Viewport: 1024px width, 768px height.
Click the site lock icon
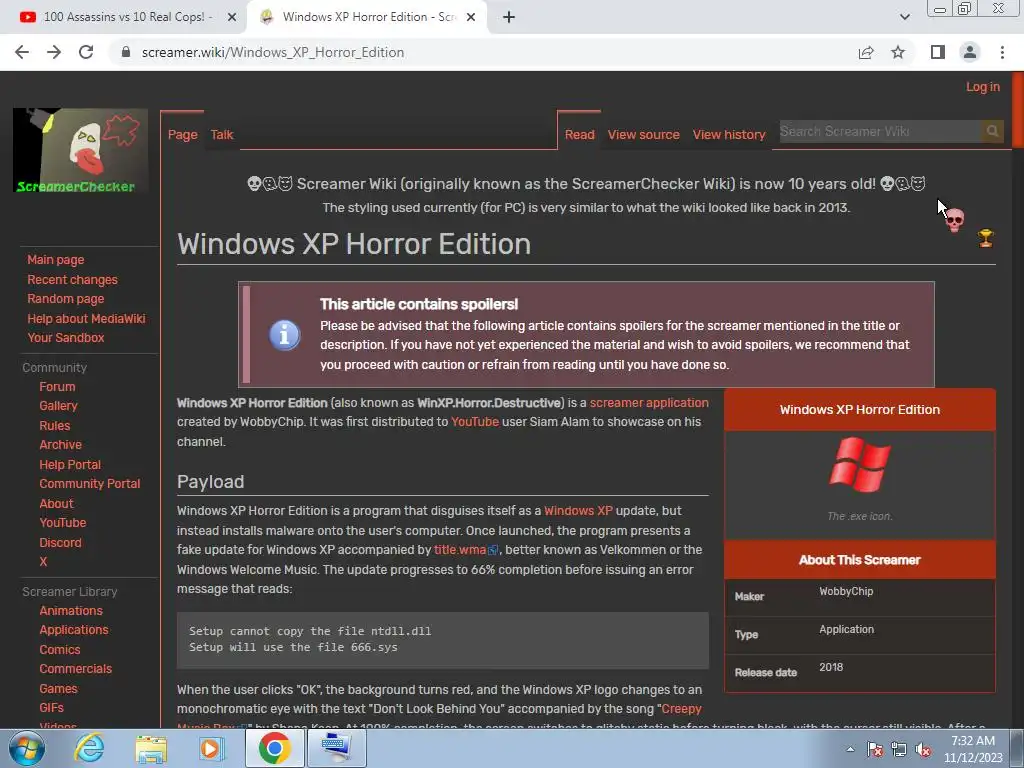[126, 52]
